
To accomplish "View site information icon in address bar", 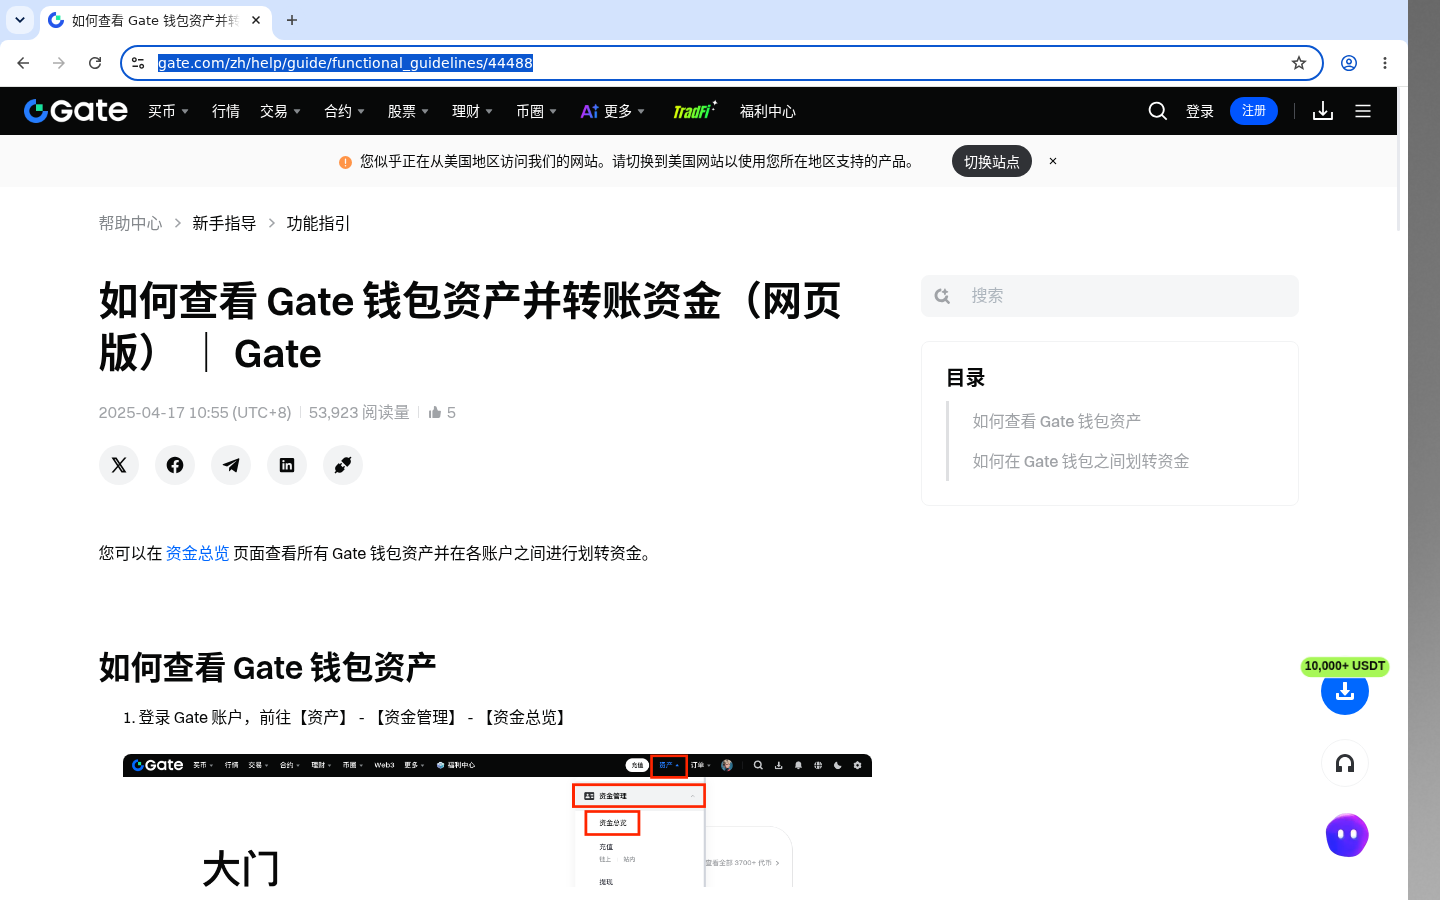I will pyautogui.click(x=138, y=63).
